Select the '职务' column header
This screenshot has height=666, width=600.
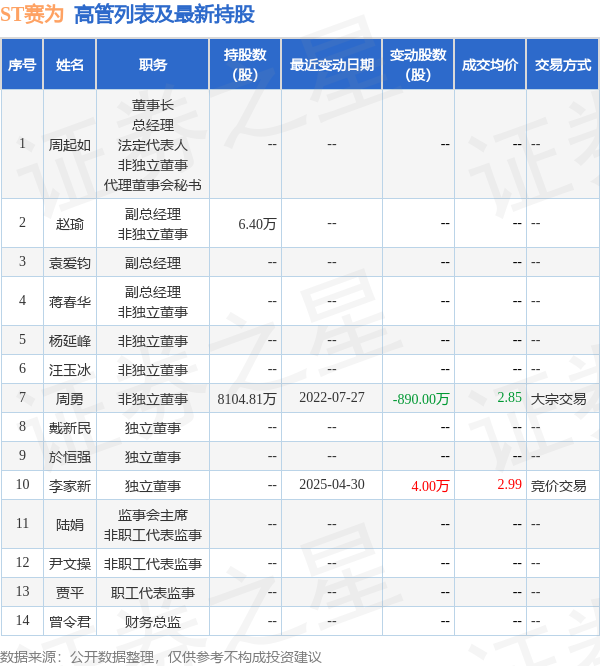(153, 65)
